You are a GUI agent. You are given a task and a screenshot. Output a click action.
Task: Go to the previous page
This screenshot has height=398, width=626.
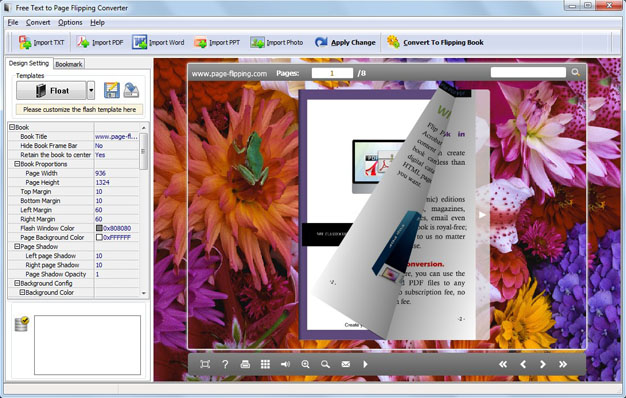523,364
